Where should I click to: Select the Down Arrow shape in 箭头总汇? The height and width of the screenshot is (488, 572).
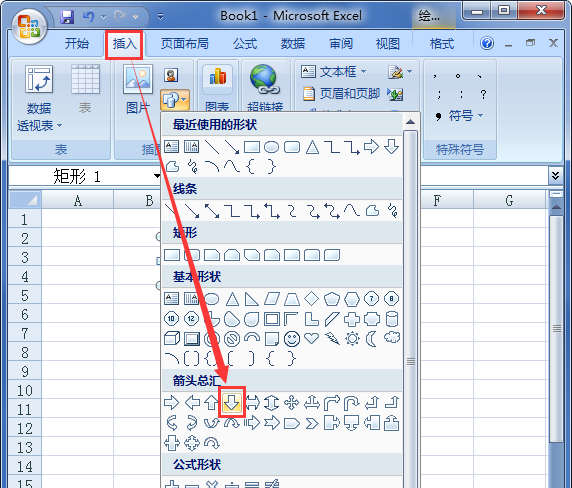point(232,403)
